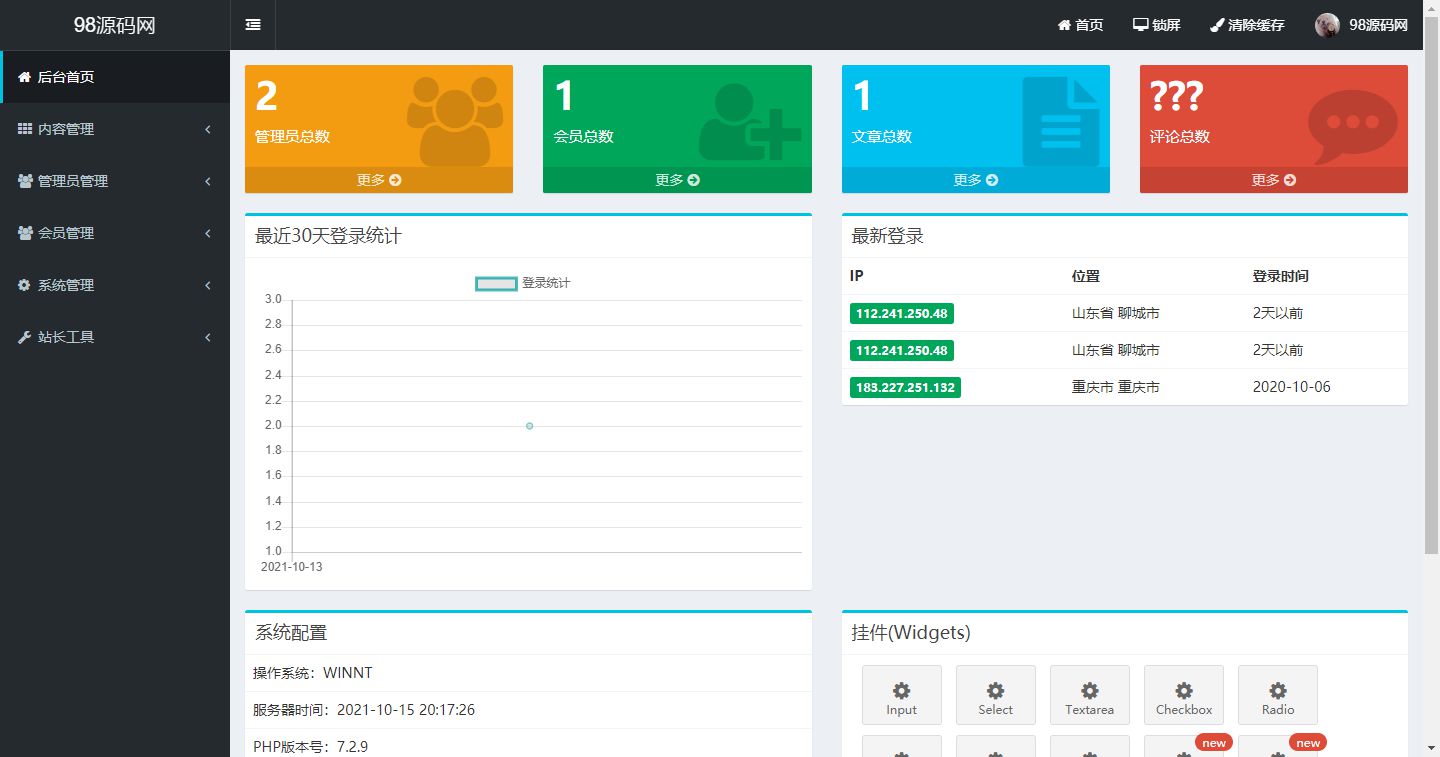Open the Textarea widget gear icon
The width and height of the screenshot is (1440, 757).
coord(1089,690)
